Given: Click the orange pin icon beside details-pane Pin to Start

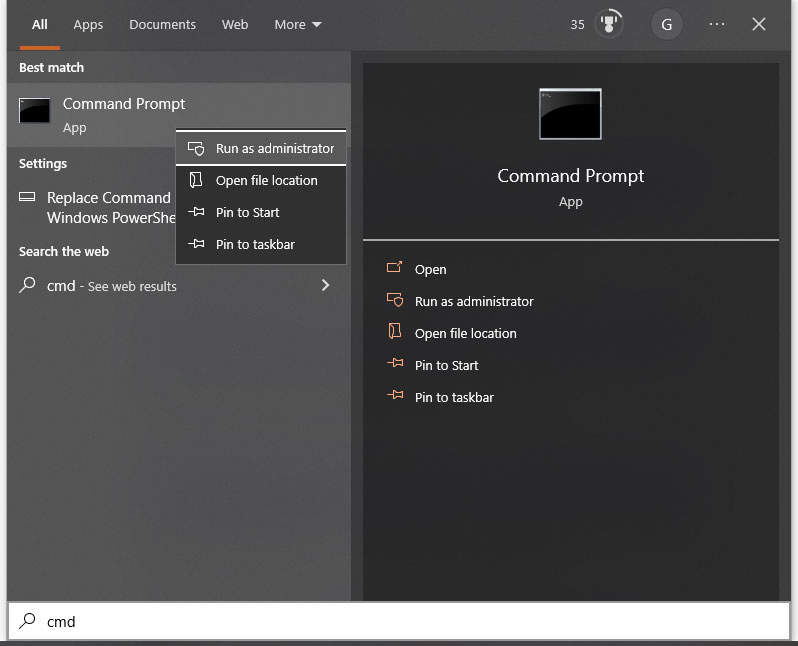Looking at the screenshot, I should coord(395,363).
